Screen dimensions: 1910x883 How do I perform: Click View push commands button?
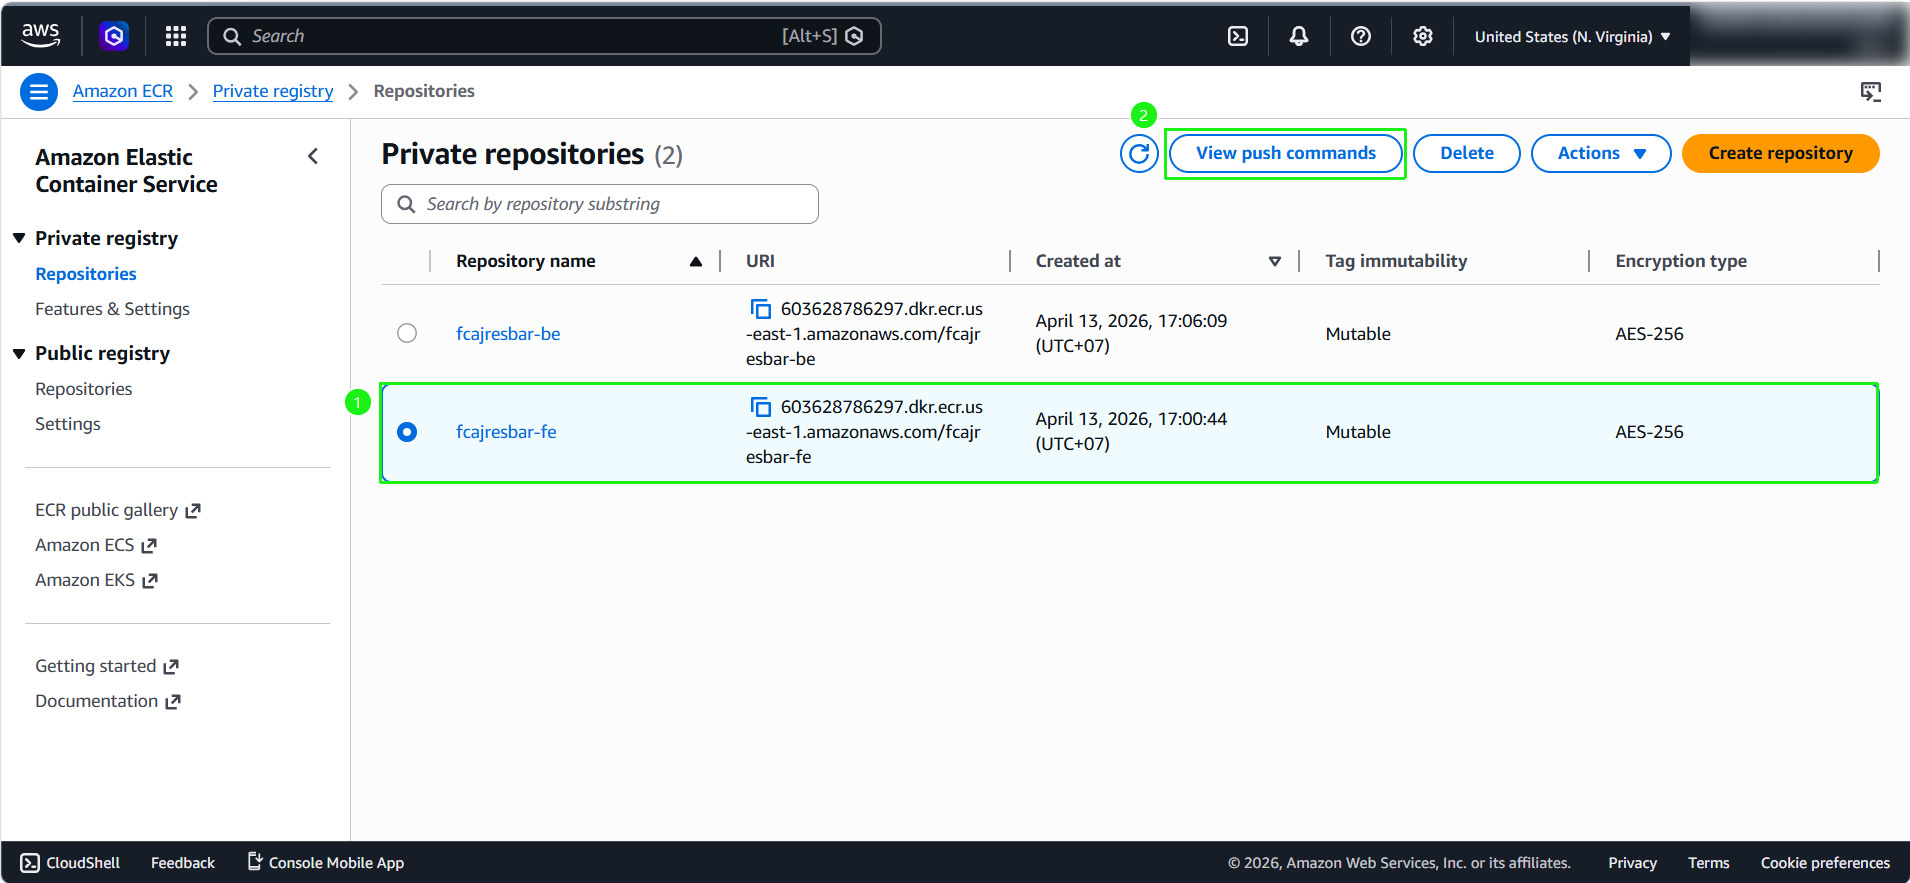point(1286,153)
